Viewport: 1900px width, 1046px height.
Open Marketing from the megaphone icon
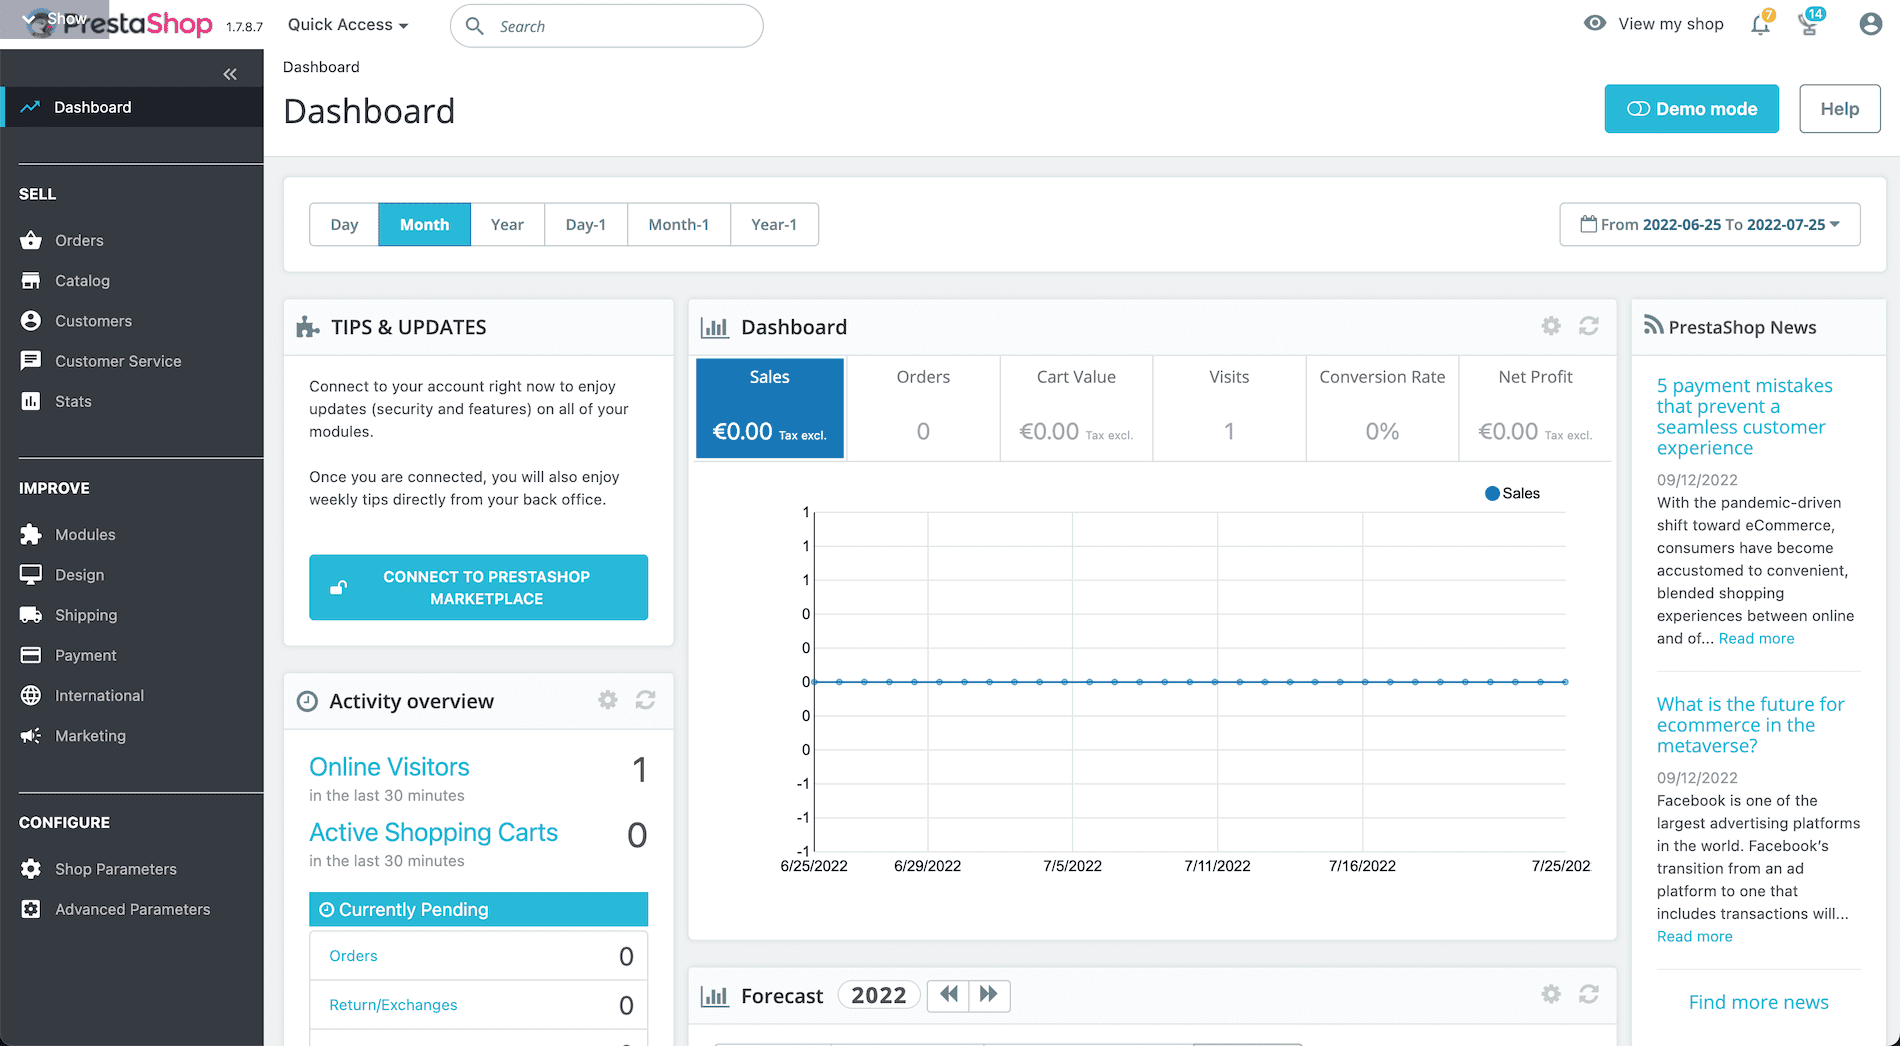point(31,735)
